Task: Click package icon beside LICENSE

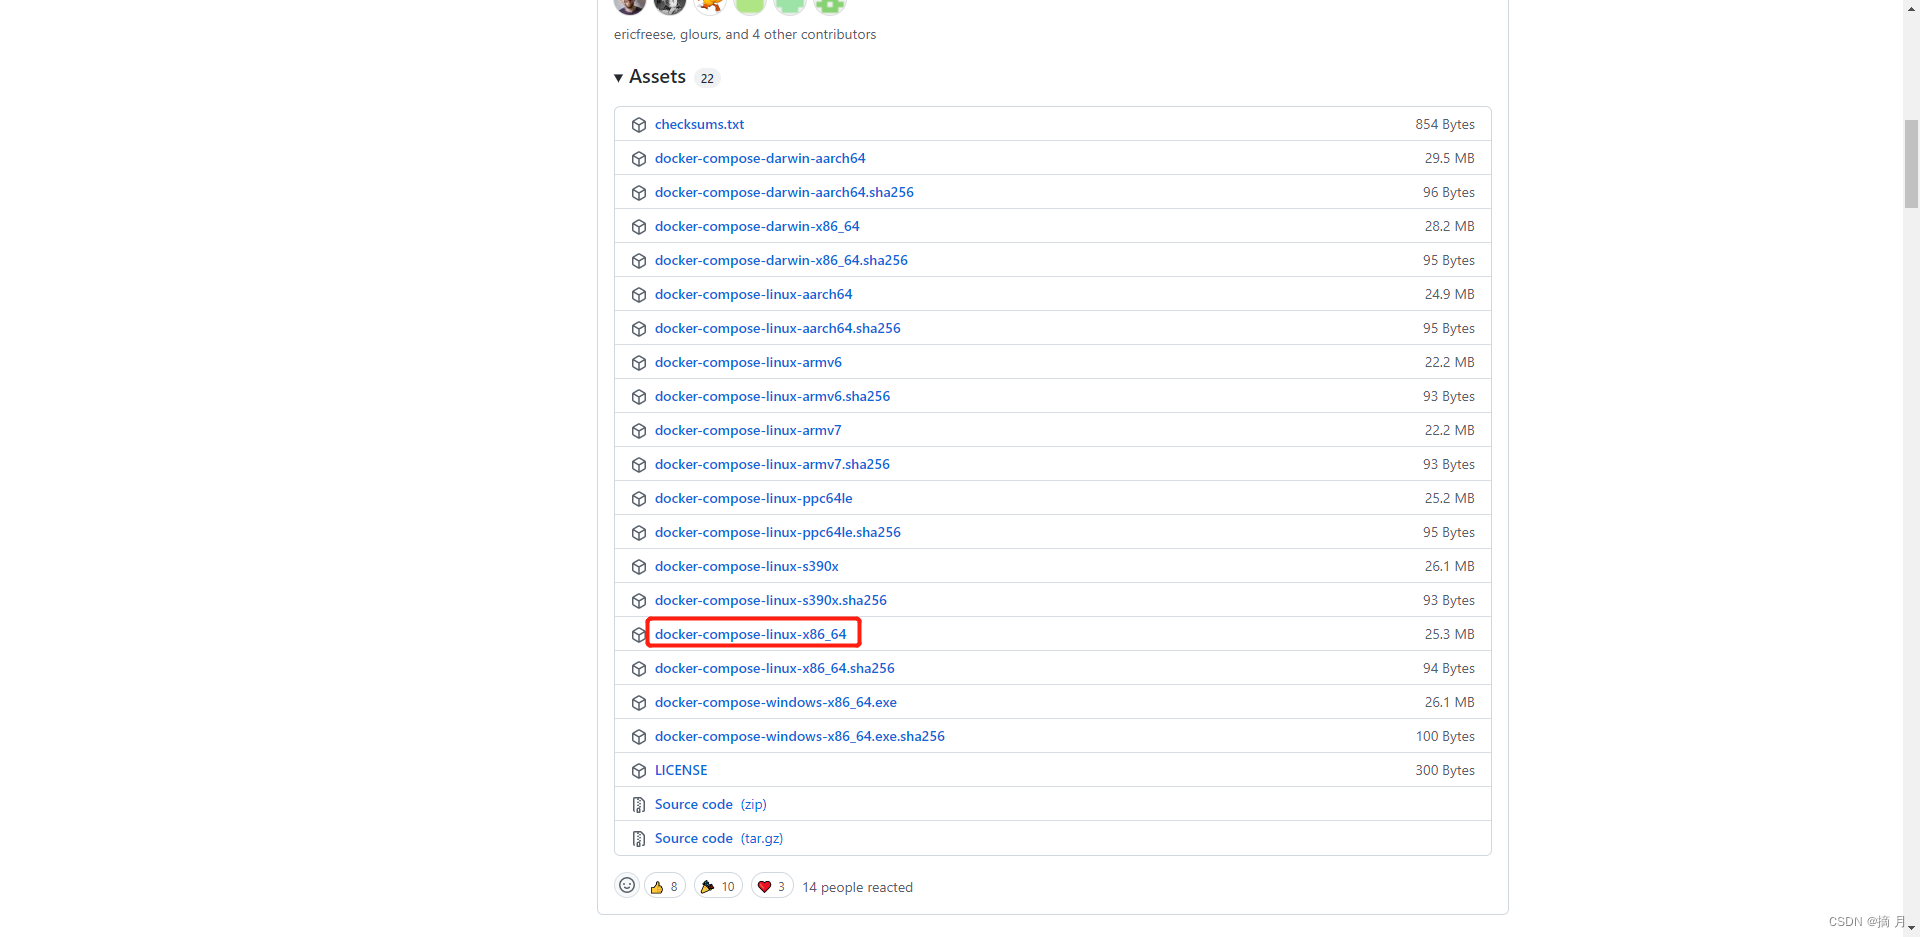Action: pyautogui.click(x=639, y=771)
